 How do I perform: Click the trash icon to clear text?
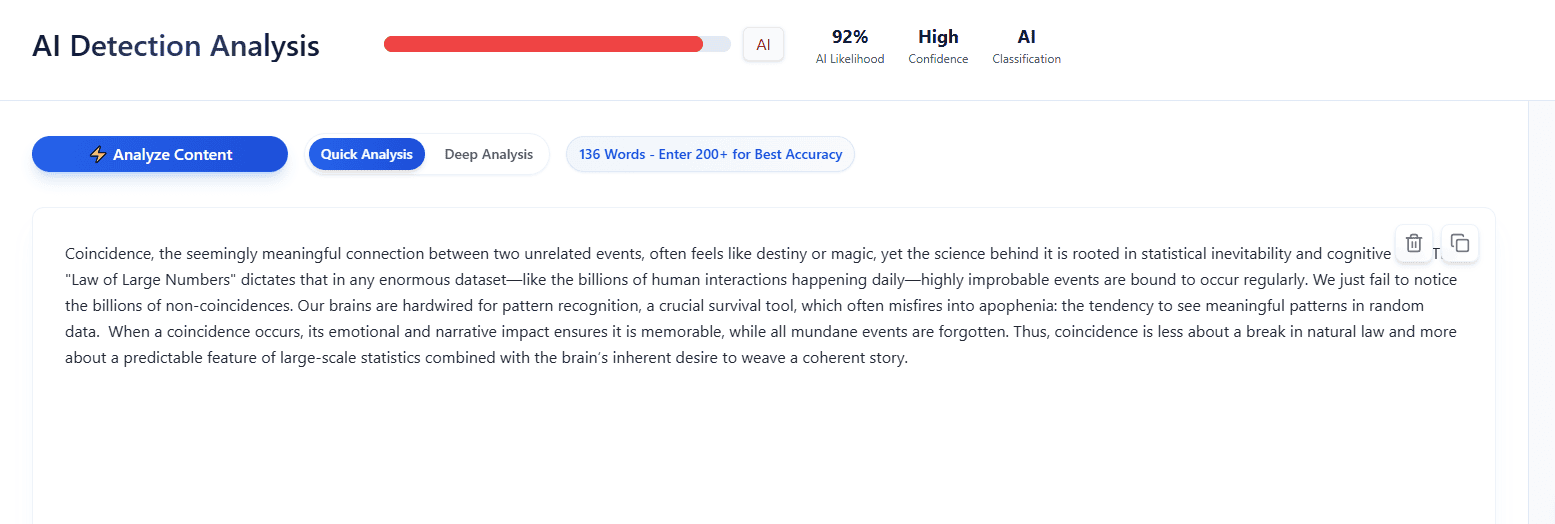(x=1414, y=243)
